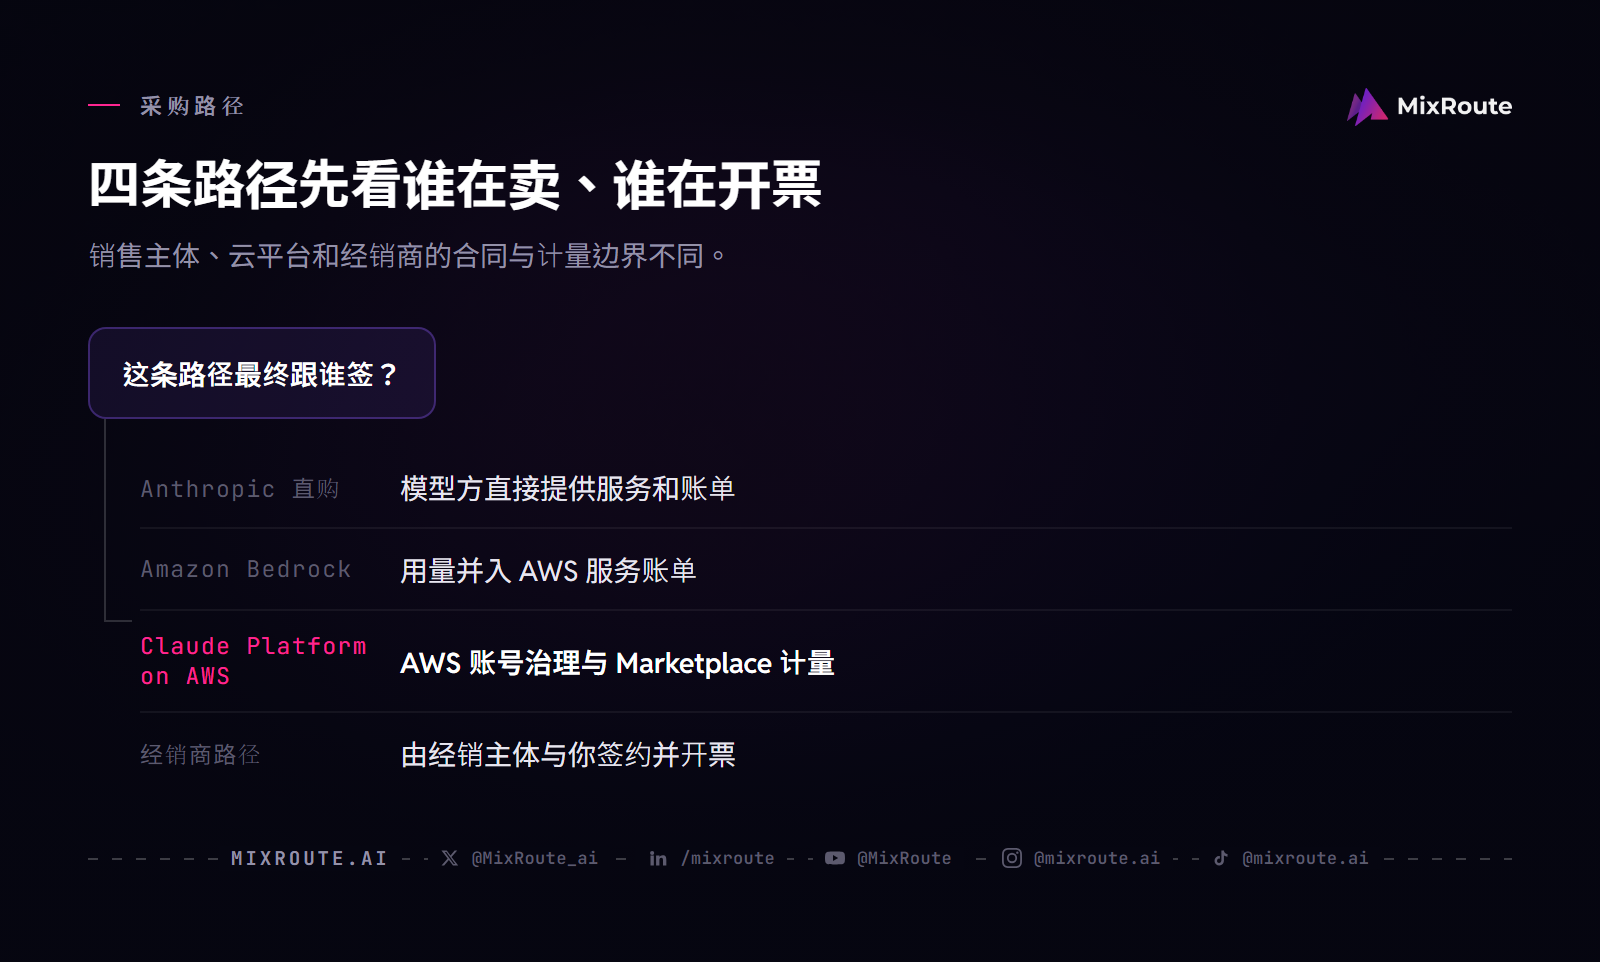This screenshot has width=1600, height=962.
Task: Click the MixRoute logo mark
Action: pyautogui.click(x=1367, y=107)
